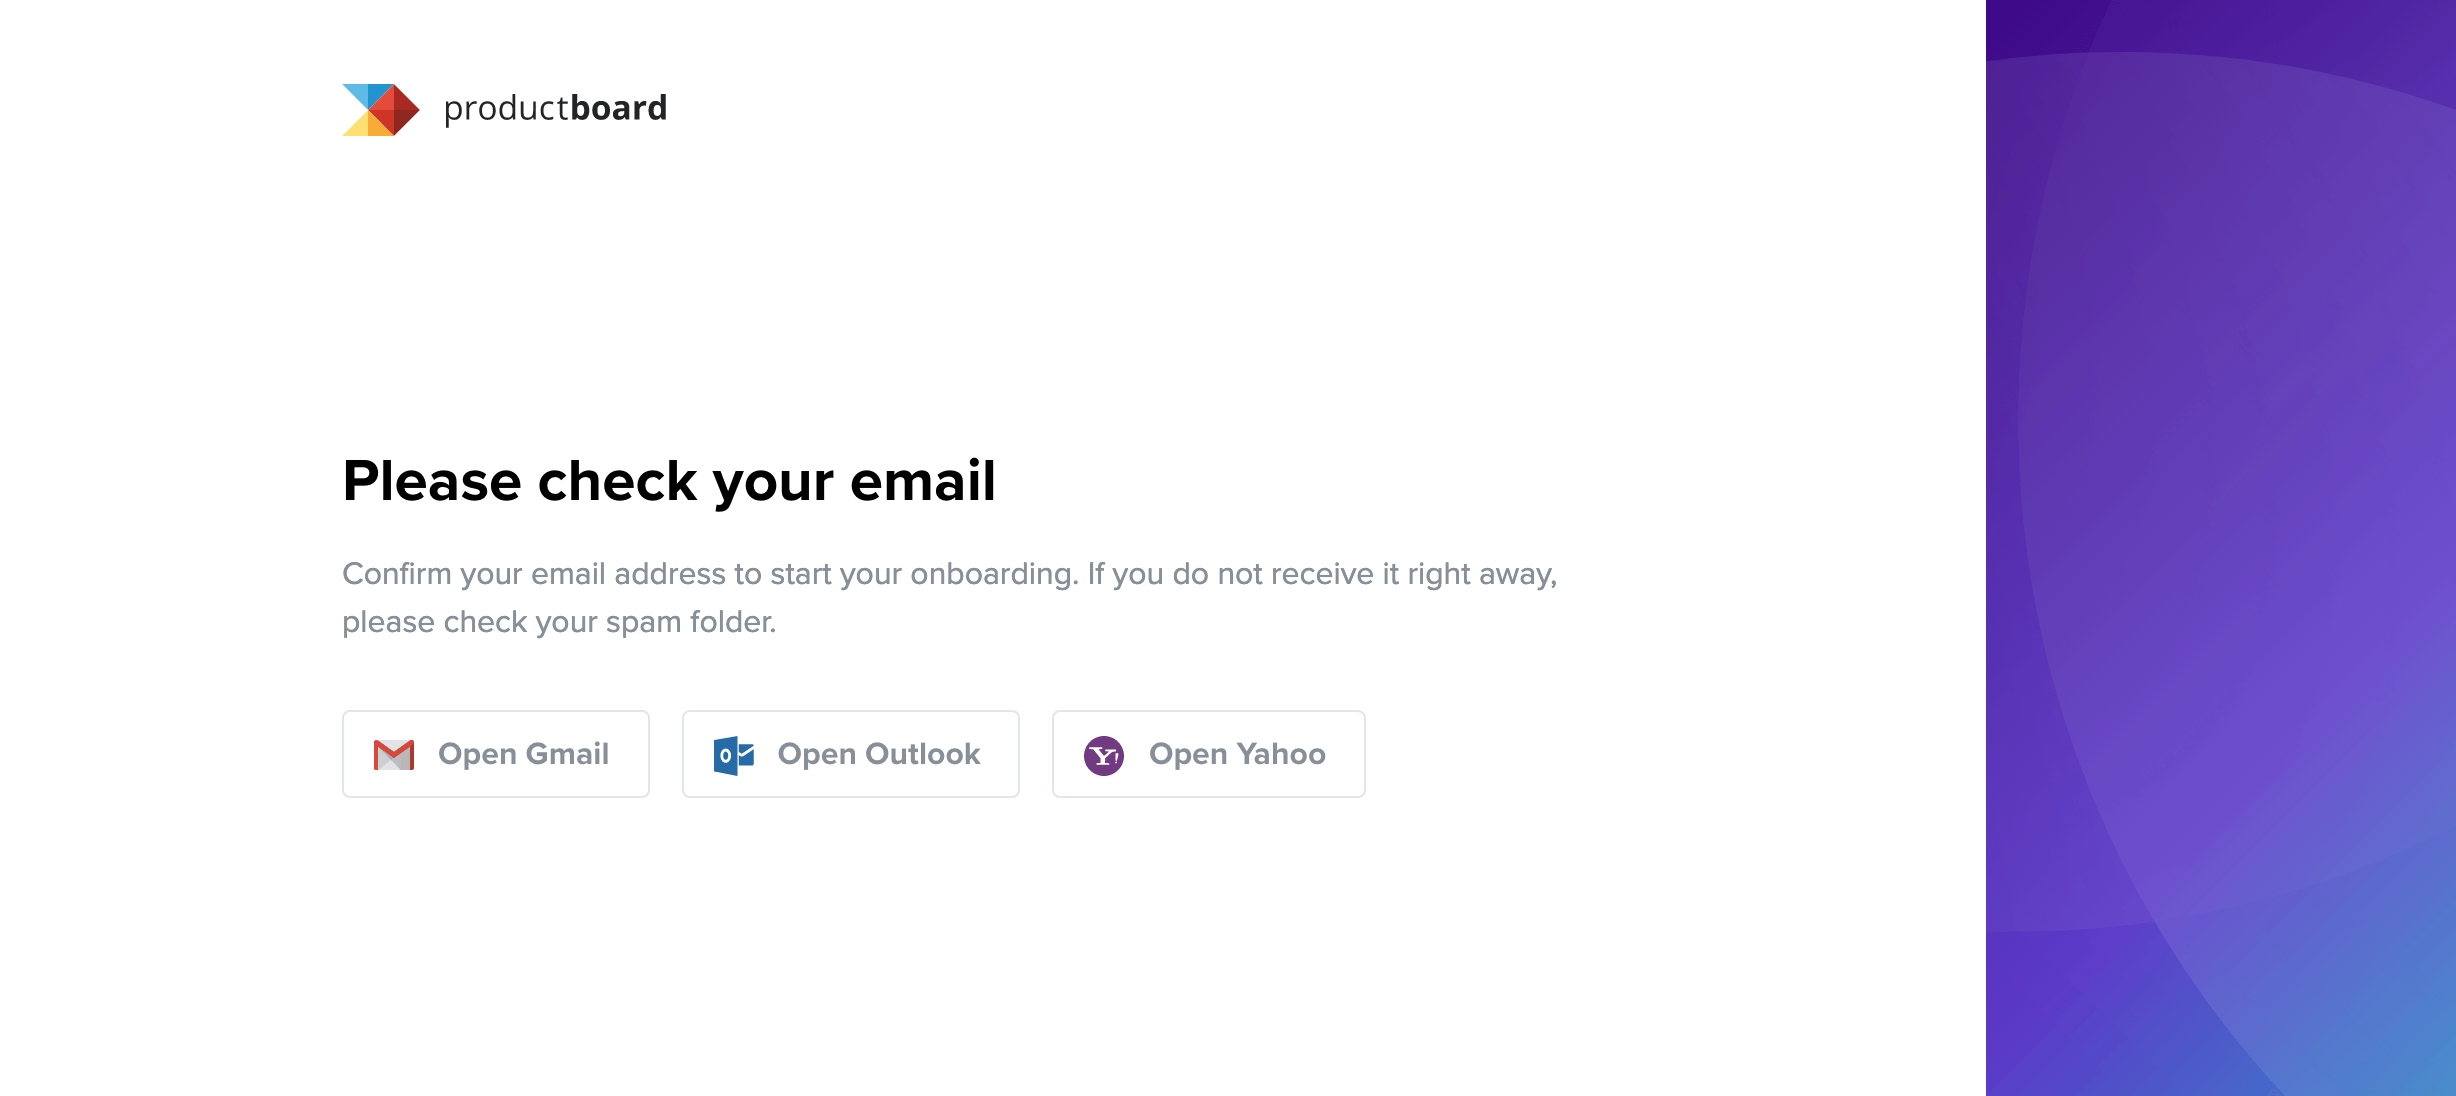
Task: Click the Yahoo purple circle icon
Action: (1106, 754)
